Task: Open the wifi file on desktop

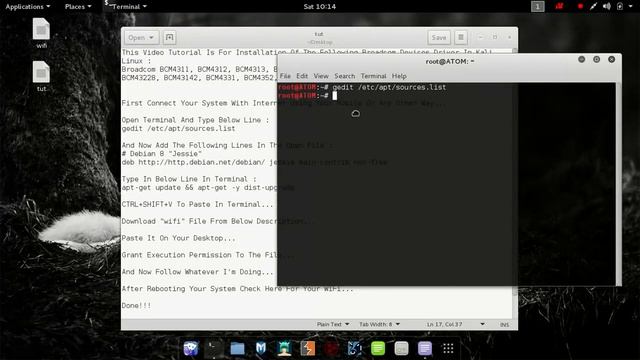Action: coord(41,33)
